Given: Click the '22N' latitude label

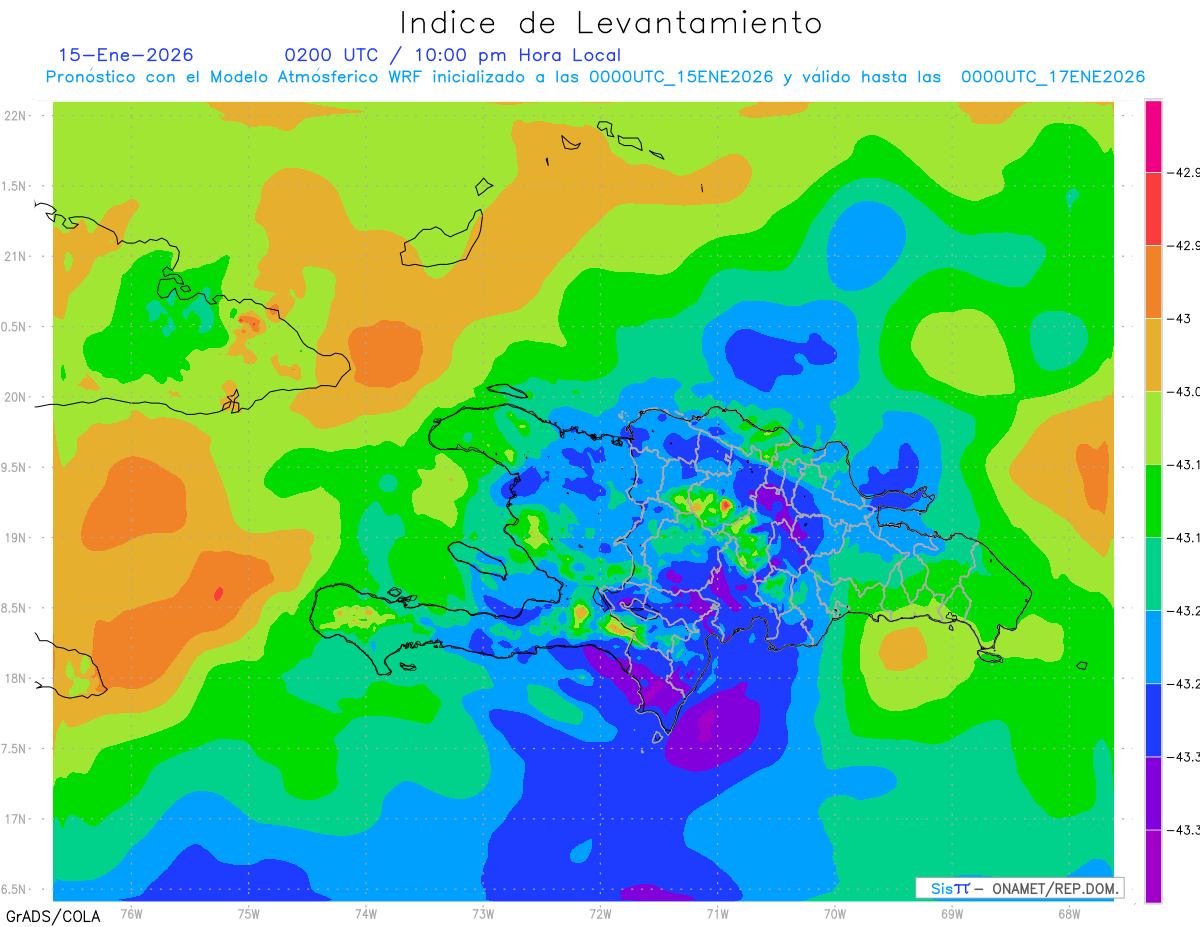Looking at the screenshot, I should [15, 115].
